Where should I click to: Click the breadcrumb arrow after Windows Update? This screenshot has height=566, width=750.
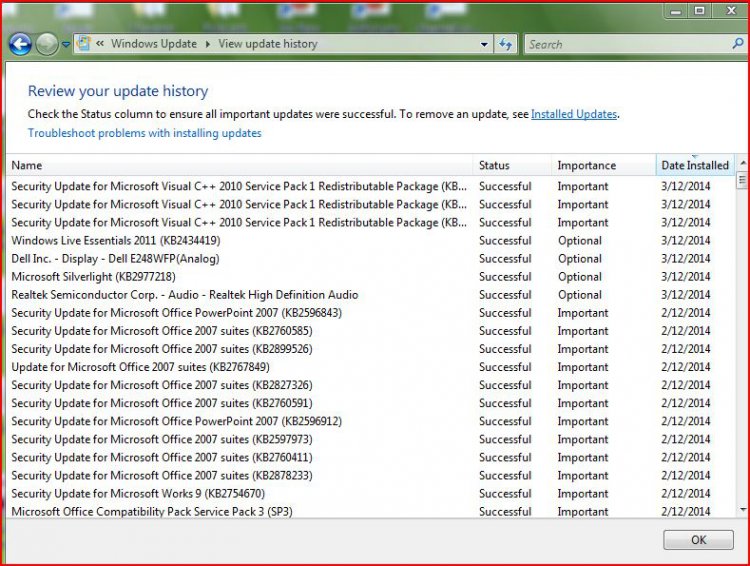pyautogui.click(x=208, y=44)
